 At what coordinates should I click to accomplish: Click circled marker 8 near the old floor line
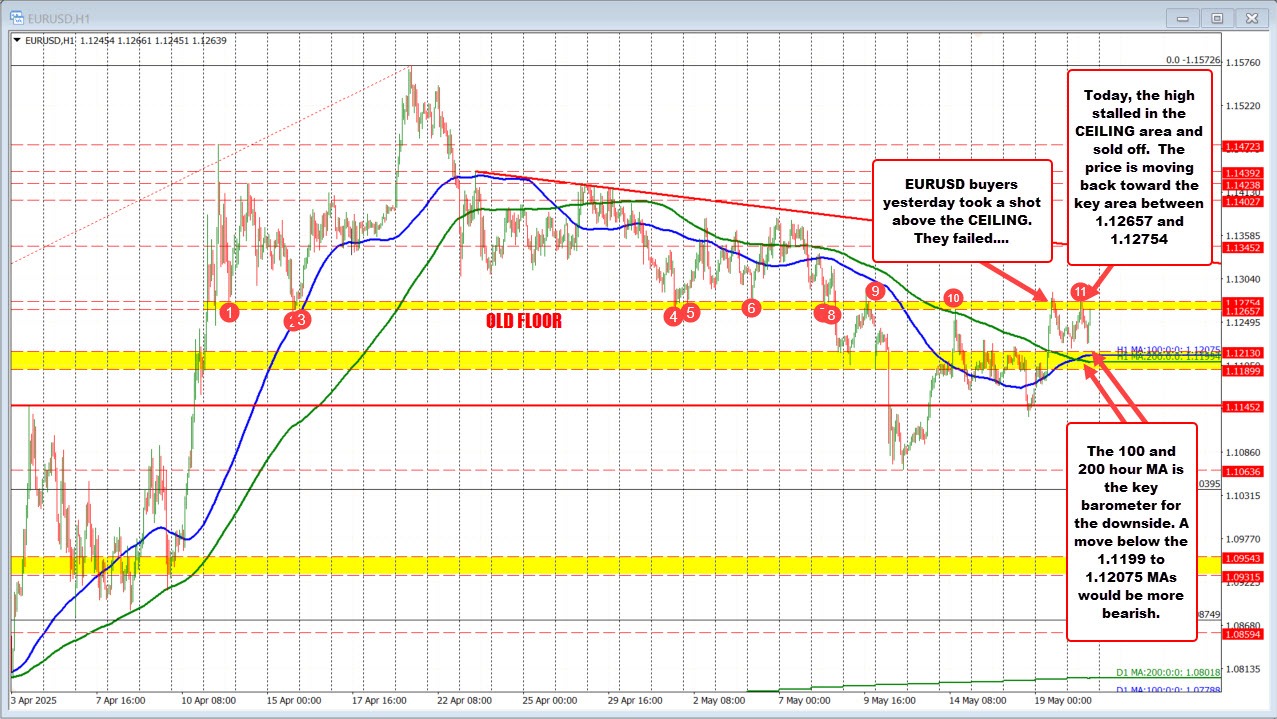click(x=829, y=313)
